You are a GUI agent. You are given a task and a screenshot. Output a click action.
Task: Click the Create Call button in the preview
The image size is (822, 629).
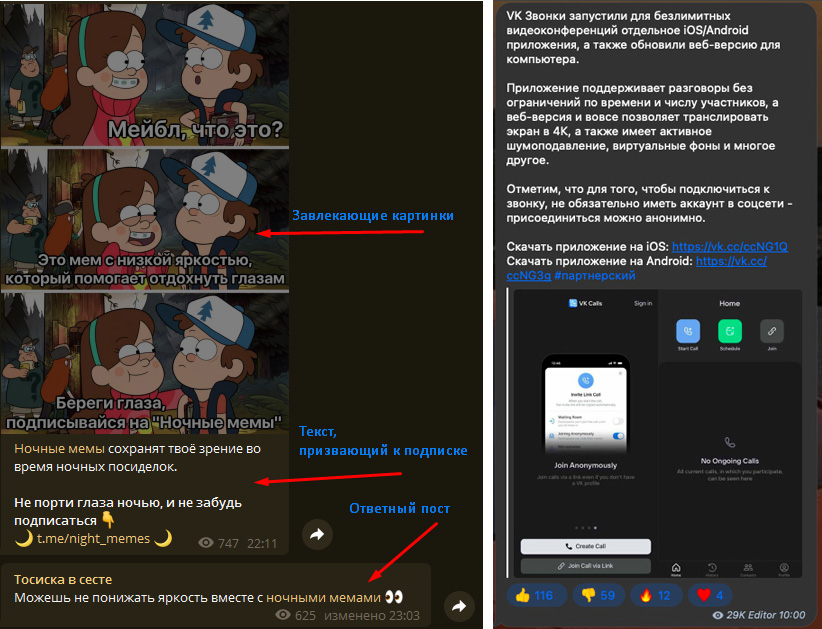[586, 546]
